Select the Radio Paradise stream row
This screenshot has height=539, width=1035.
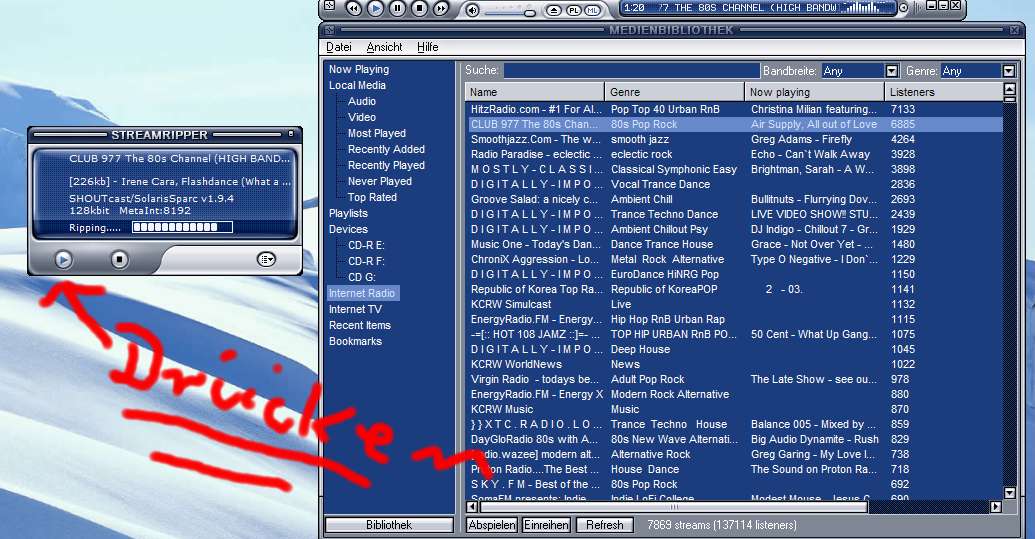tap(734, 154)
